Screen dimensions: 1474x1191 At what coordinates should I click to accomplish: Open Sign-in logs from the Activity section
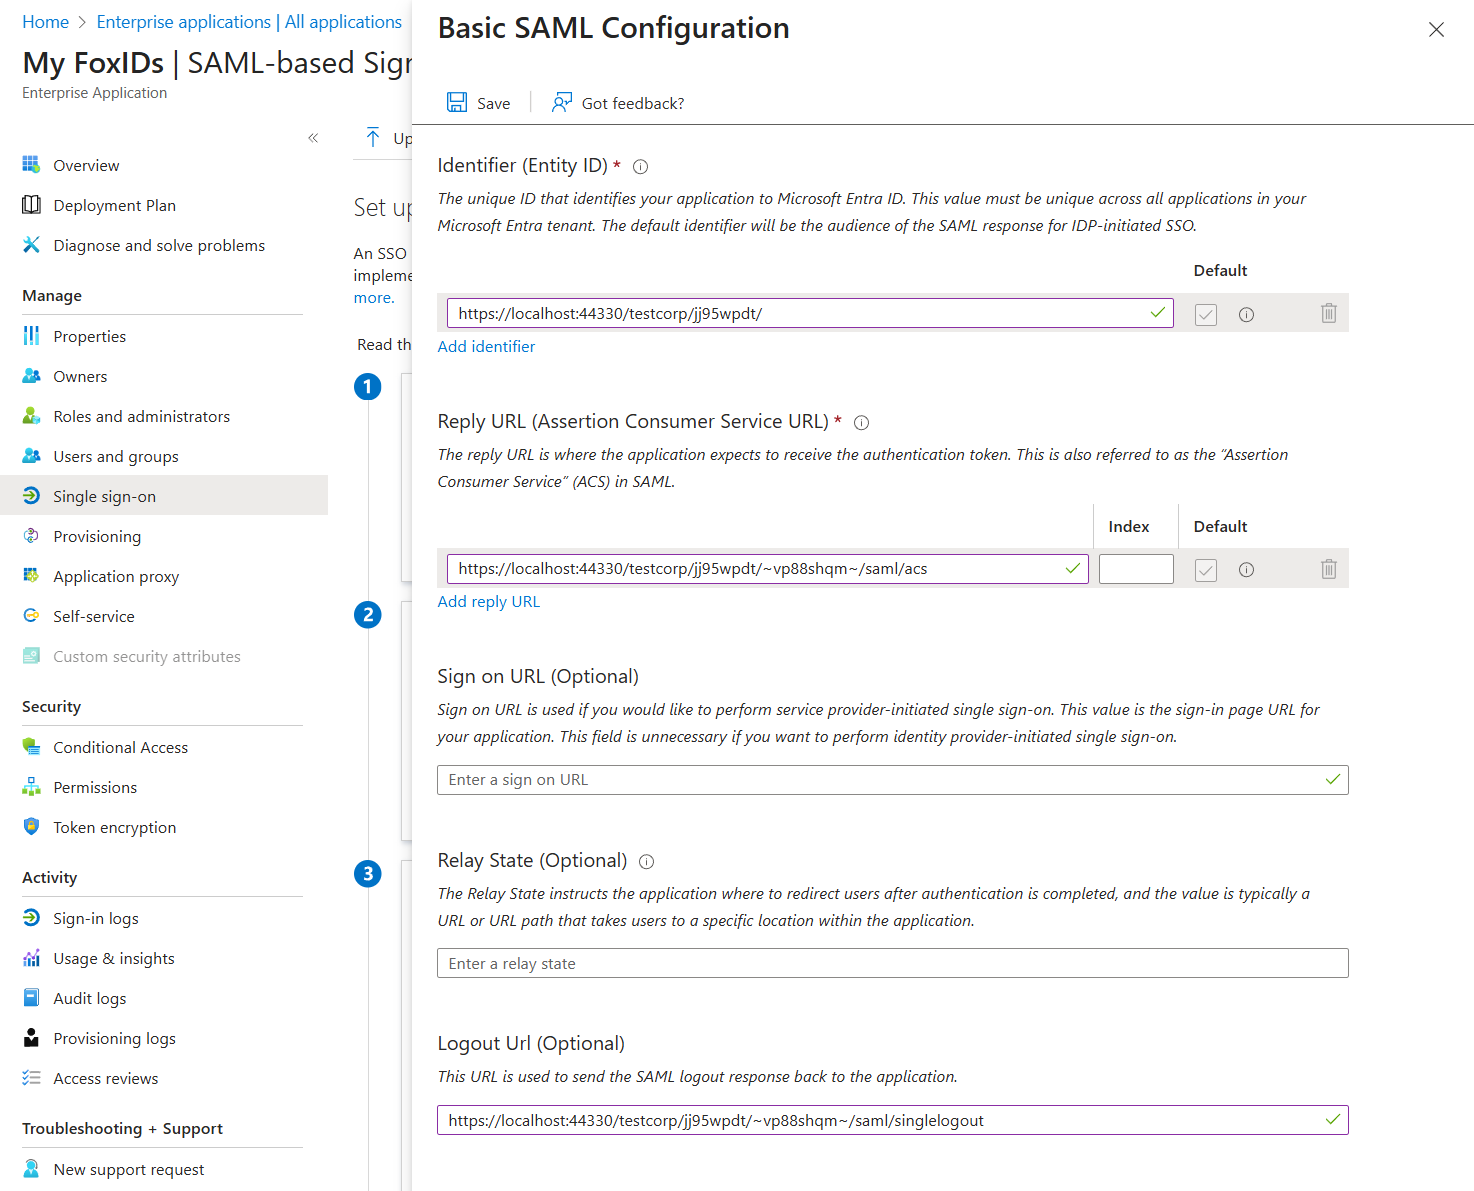point(32,918)
